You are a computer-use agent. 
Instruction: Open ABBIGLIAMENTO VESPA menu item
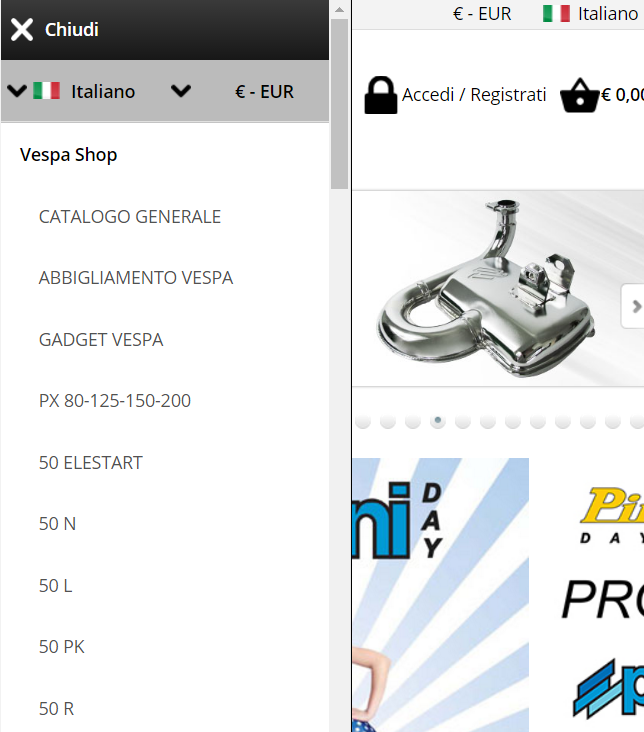point(136,278)
